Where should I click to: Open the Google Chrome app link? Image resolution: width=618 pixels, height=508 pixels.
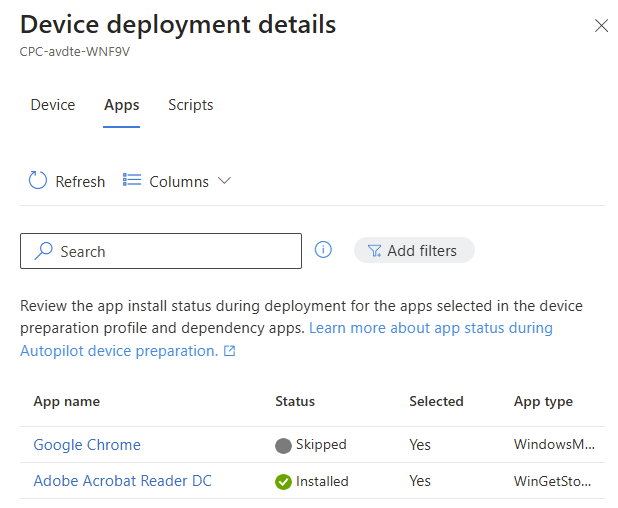[x=87, y=445]
